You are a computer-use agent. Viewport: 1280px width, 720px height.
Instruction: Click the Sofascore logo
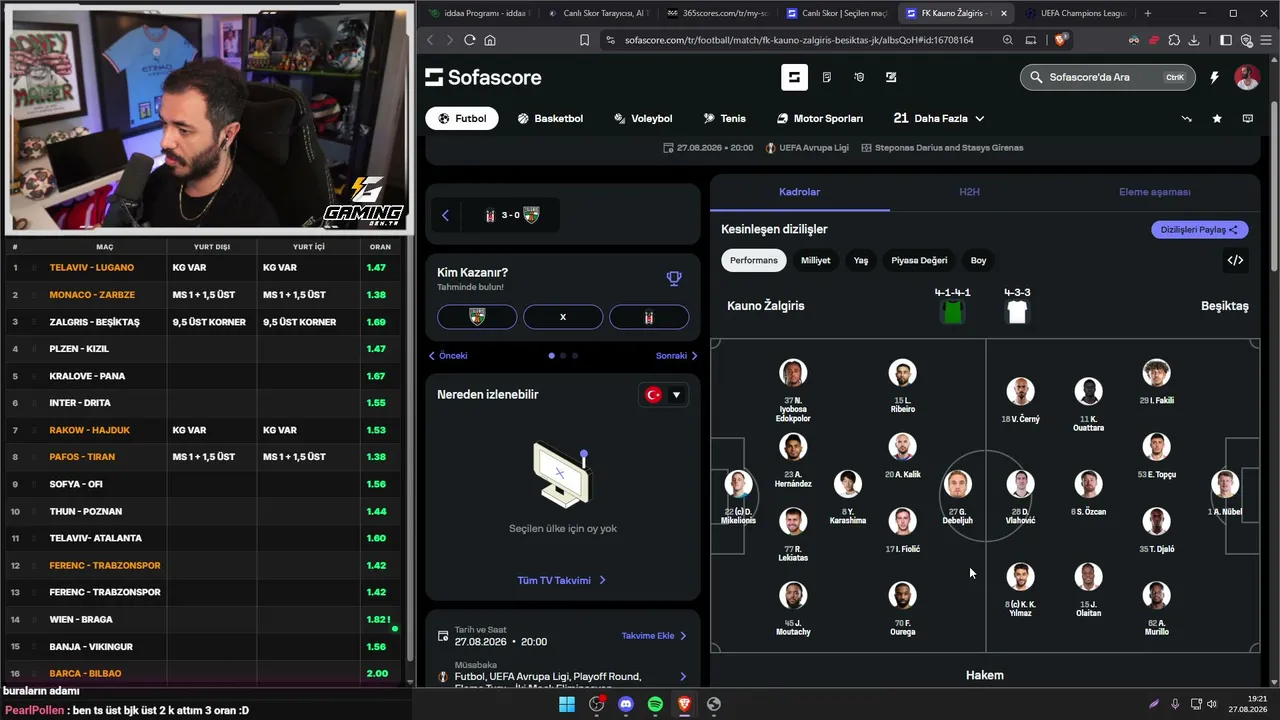[483, 77]
